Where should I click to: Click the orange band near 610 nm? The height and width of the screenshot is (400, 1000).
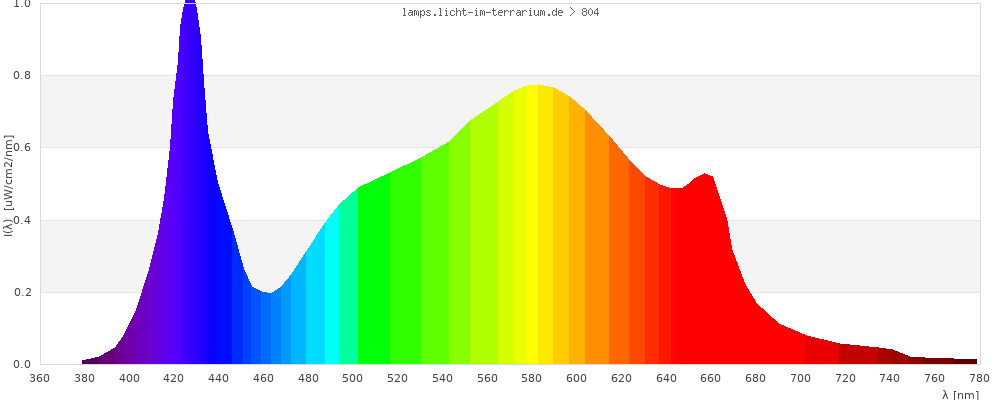click(598, 260)
